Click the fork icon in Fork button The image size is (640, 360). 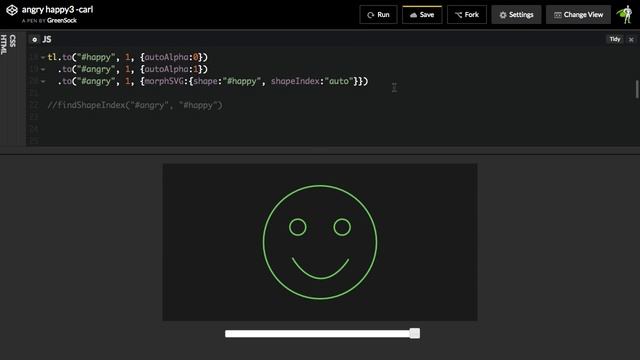[459, 15]
